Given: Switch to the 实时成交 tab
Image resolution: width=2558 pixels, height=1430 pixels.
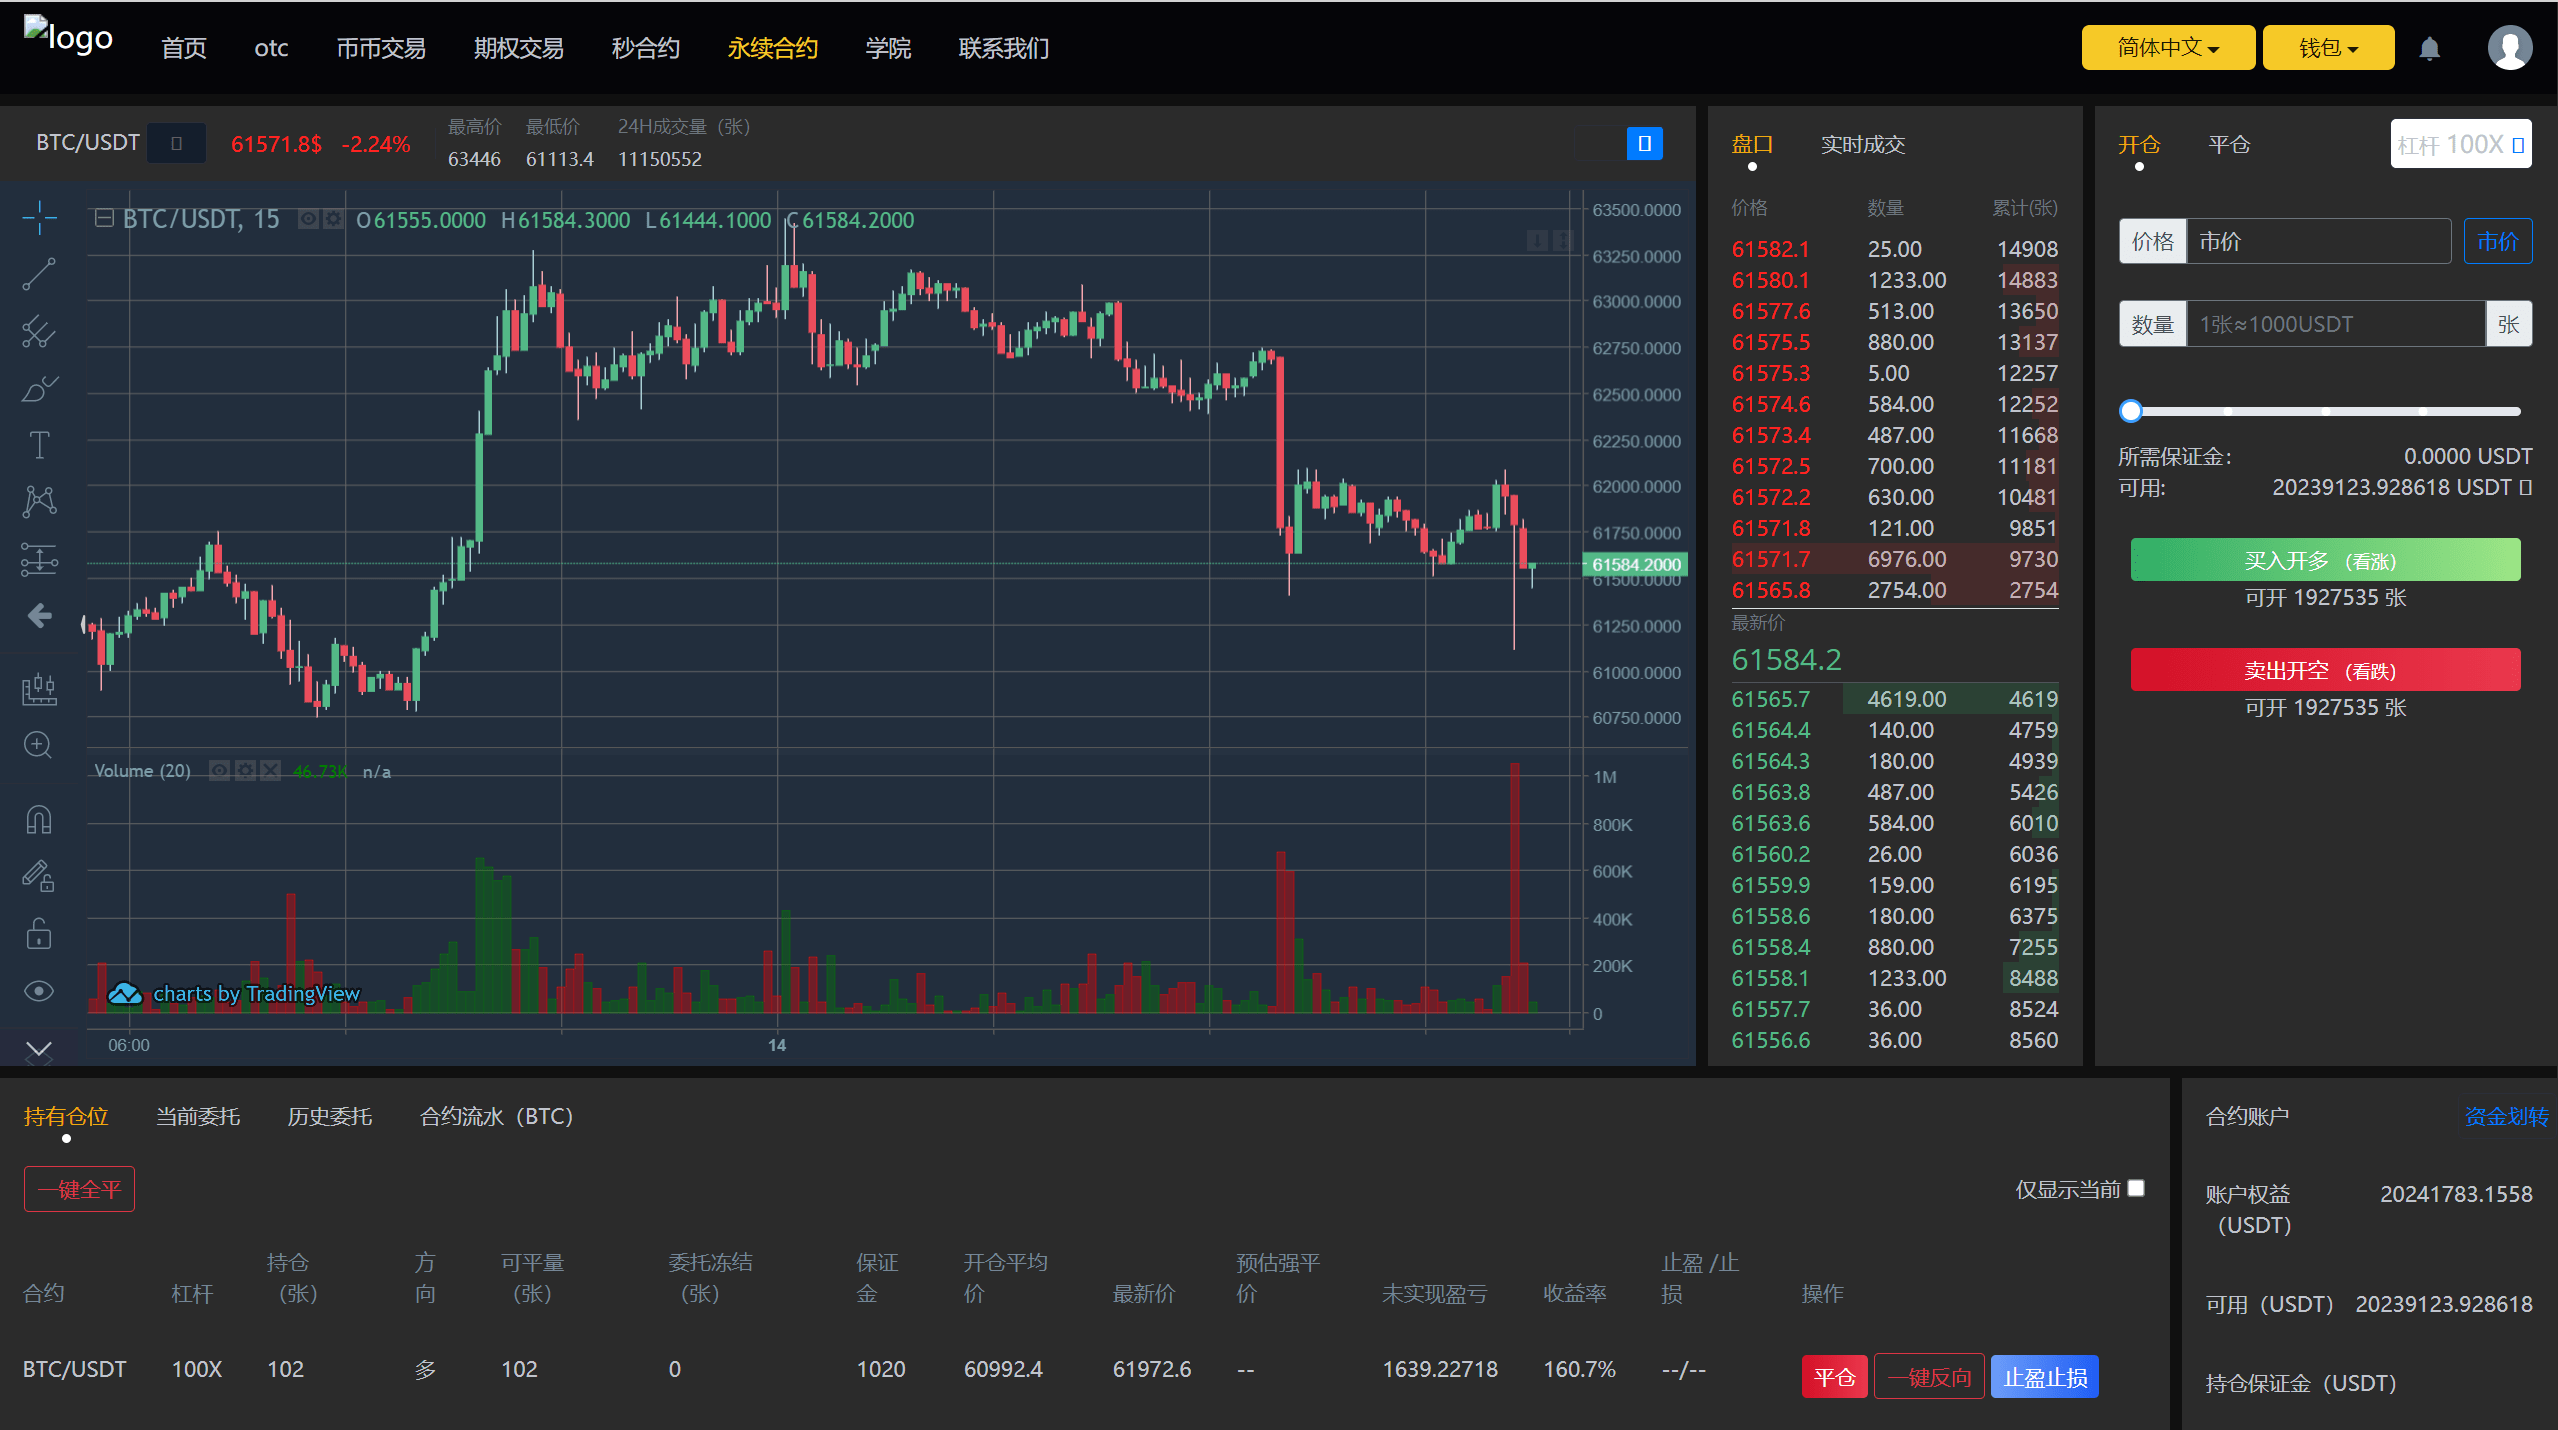Looking at the screenshot, I should pos(1862,145).
